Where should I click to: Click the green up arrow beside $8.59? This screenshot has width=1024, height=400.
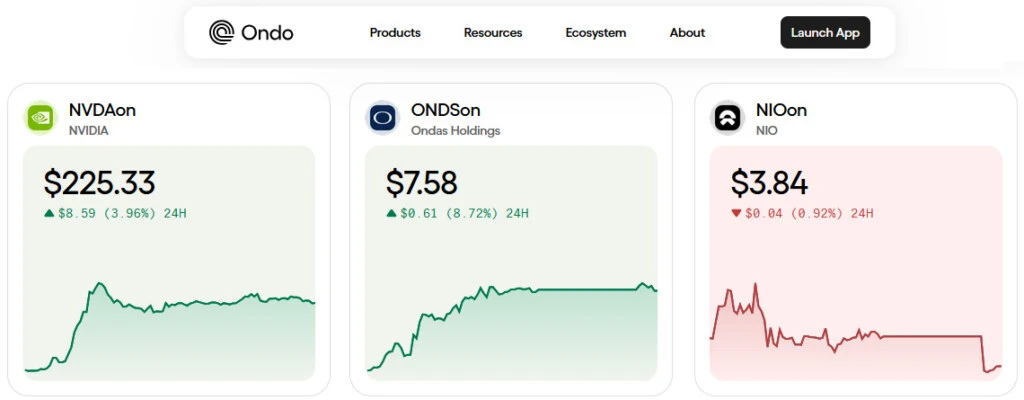(x=49, y=212)
